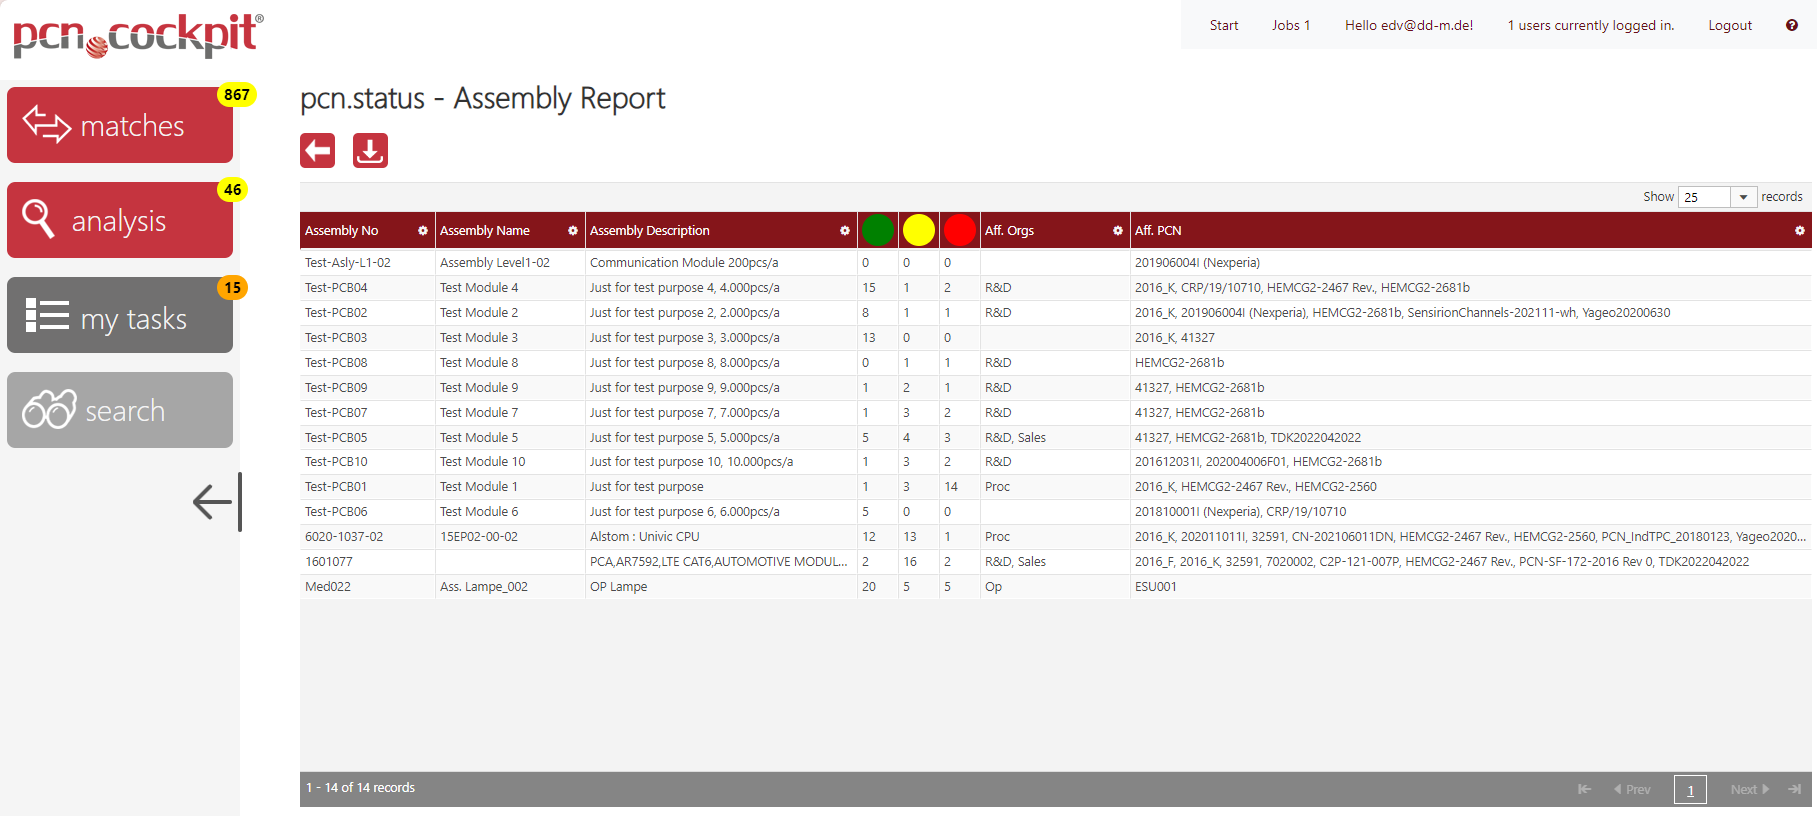Select the Test-PCB01 assembly number
This screenshot has width=1817, height=816.
336,487
